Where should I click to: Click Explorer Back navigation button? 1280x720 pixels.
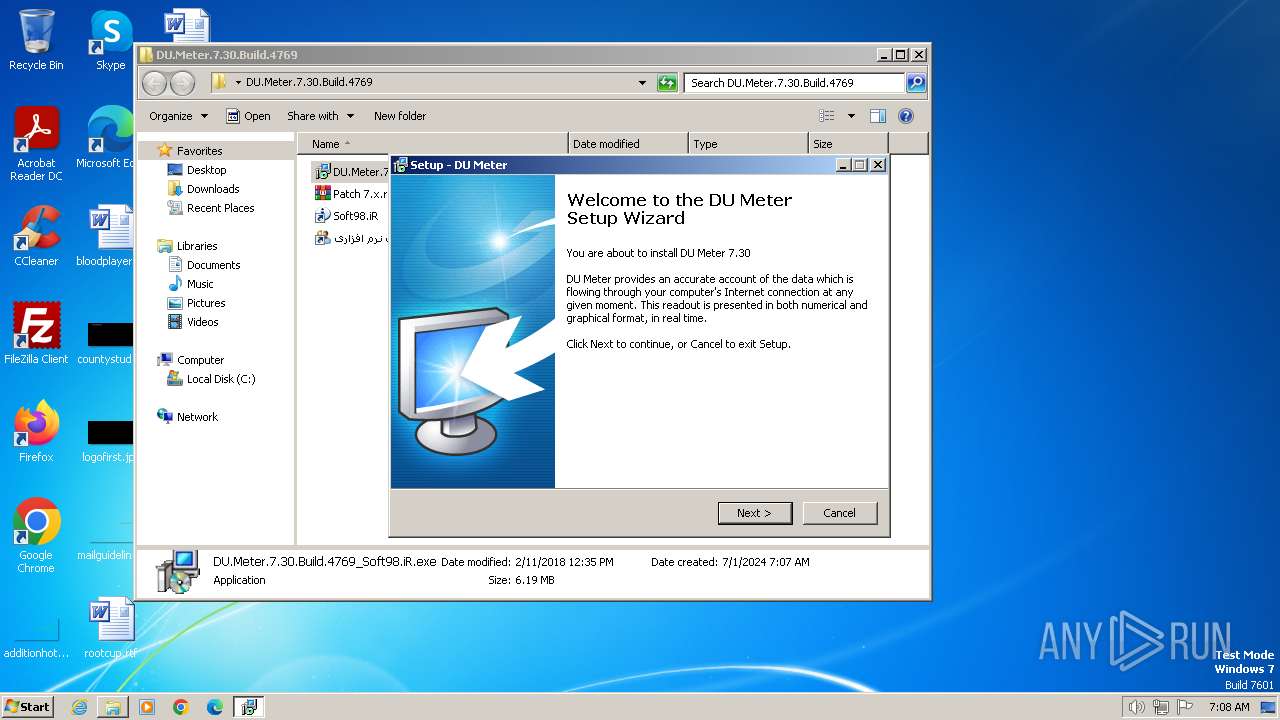[155, 83]
